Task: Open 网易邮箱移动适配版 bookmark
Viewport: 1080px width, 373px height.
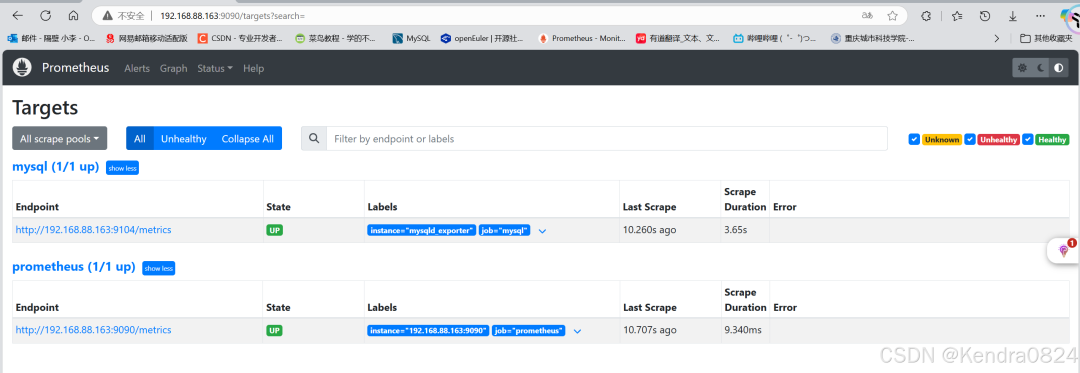Action: click(147, 39)
